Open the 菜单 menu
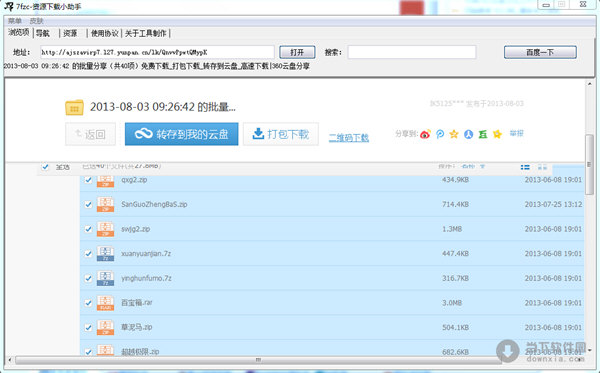This screenshot has width=600, height=373. pyautogui.click(x=15, y=21)
